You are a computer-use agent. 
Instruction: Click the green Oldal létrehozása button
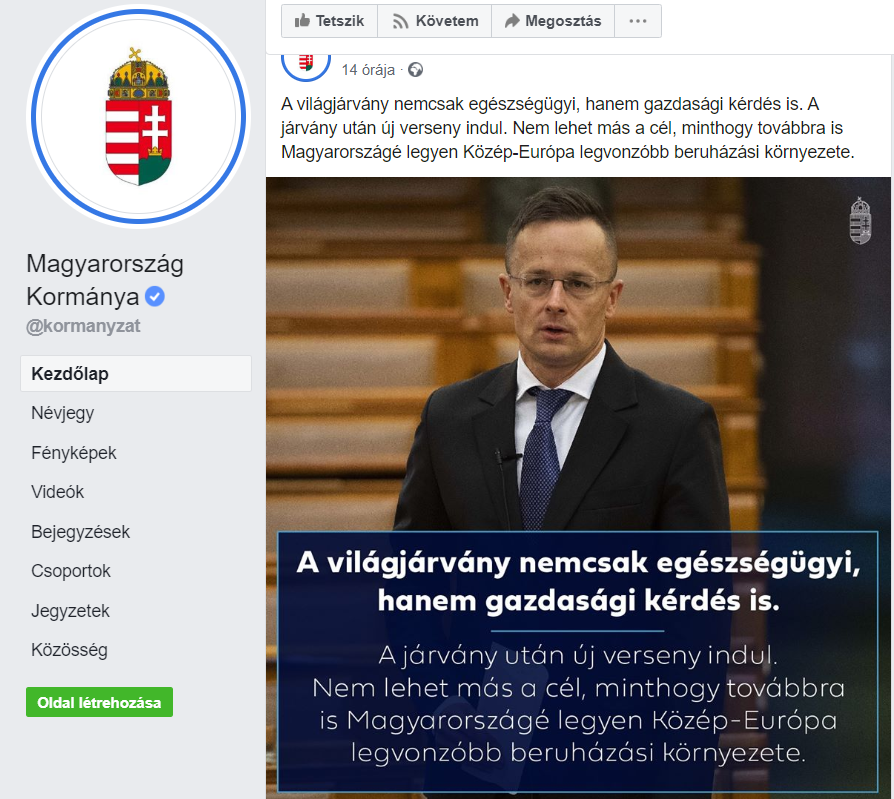pos(99,702)
